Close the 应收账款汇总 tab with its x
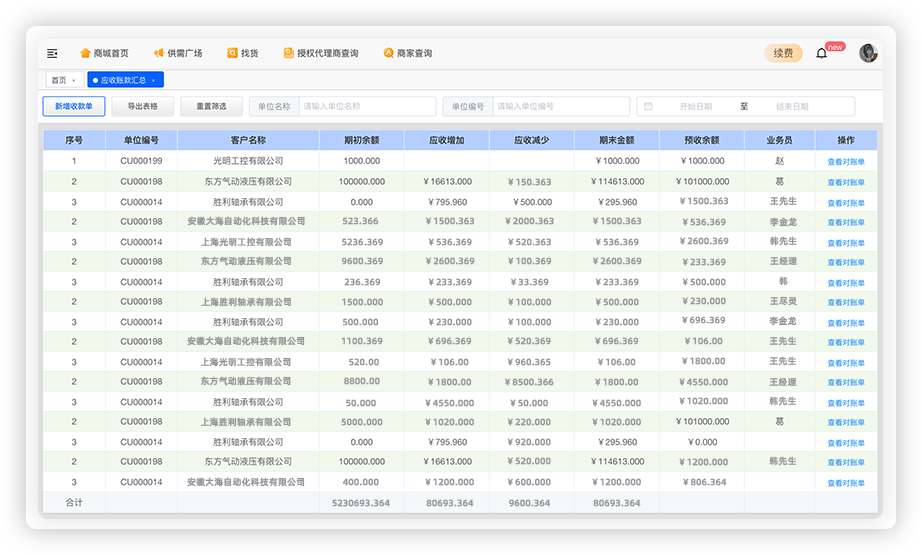The height and width of the screenshot is (555, 922). pyautogui.click(x=153, y=81)
